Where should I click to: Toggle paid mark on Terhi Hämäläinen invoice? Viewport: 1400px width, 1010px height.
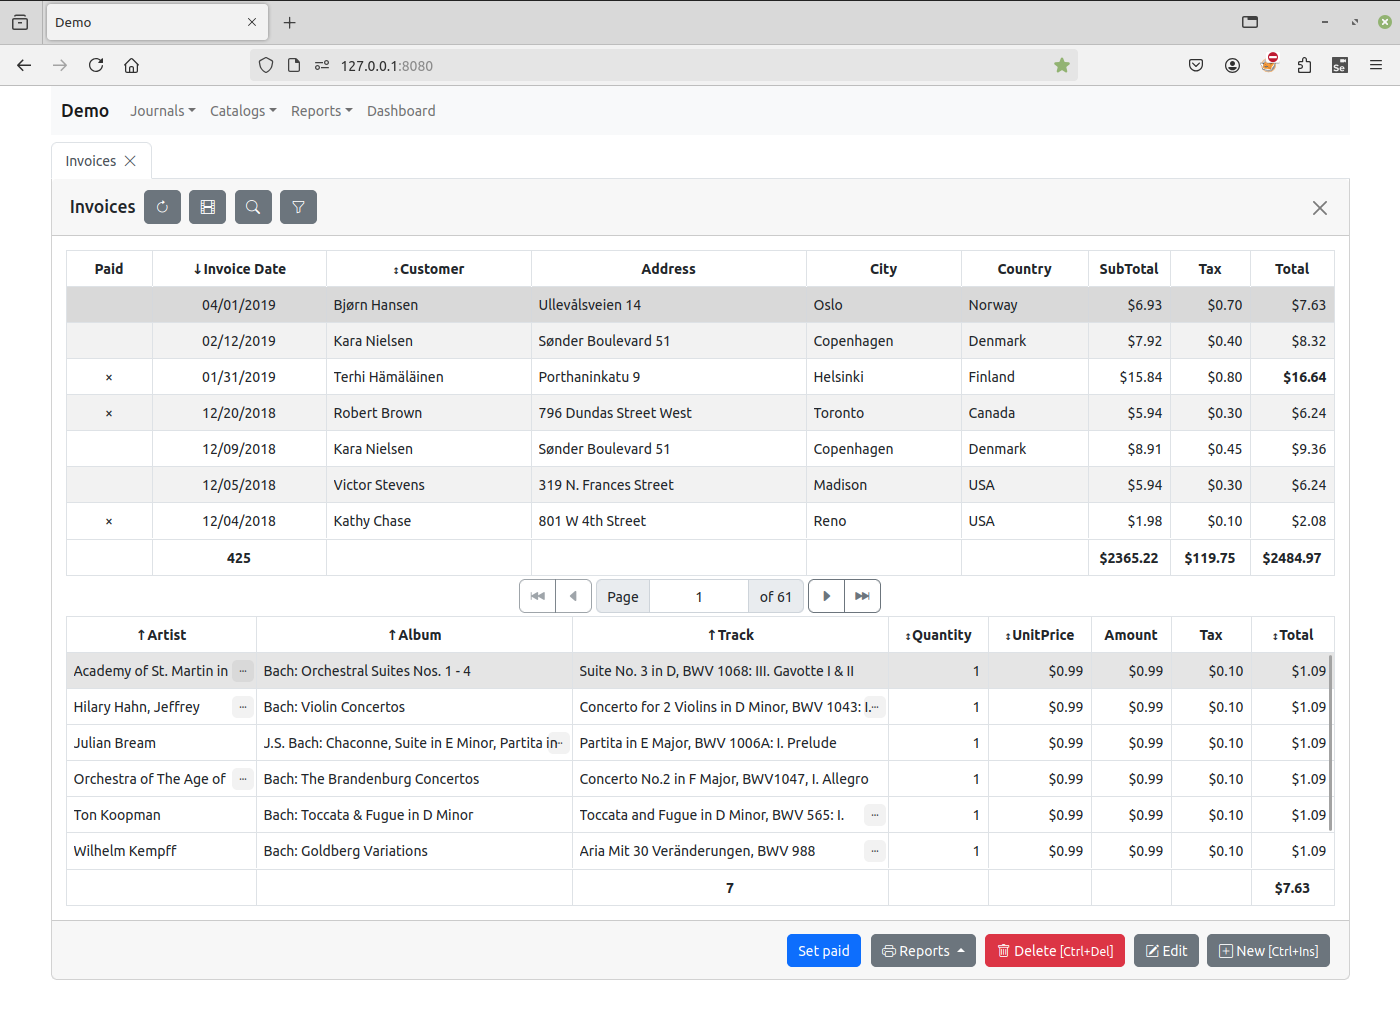[109, 377]
